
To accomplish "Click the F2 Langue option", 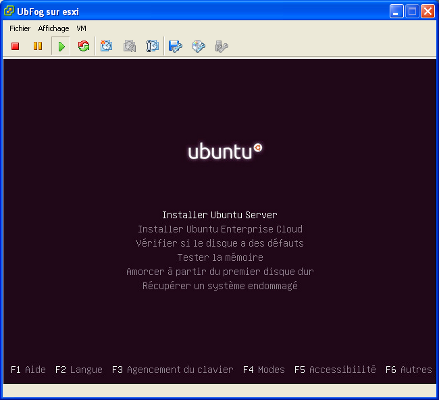I will tap(79, 369).
